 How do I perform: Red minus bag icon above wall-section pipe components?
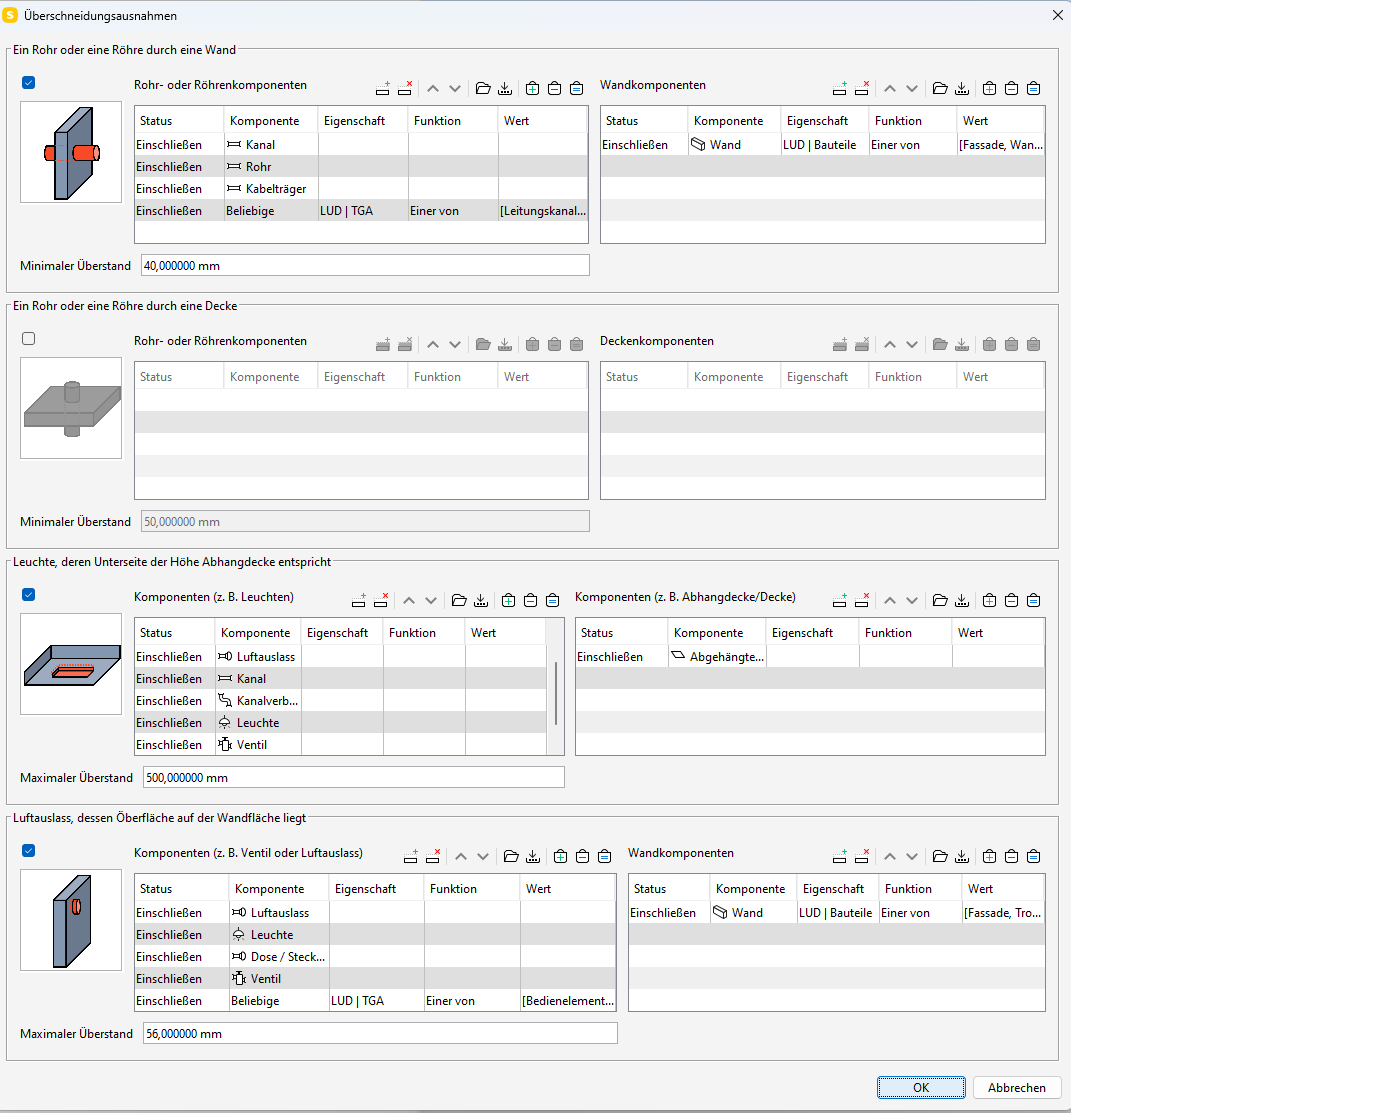coord(554,88)
